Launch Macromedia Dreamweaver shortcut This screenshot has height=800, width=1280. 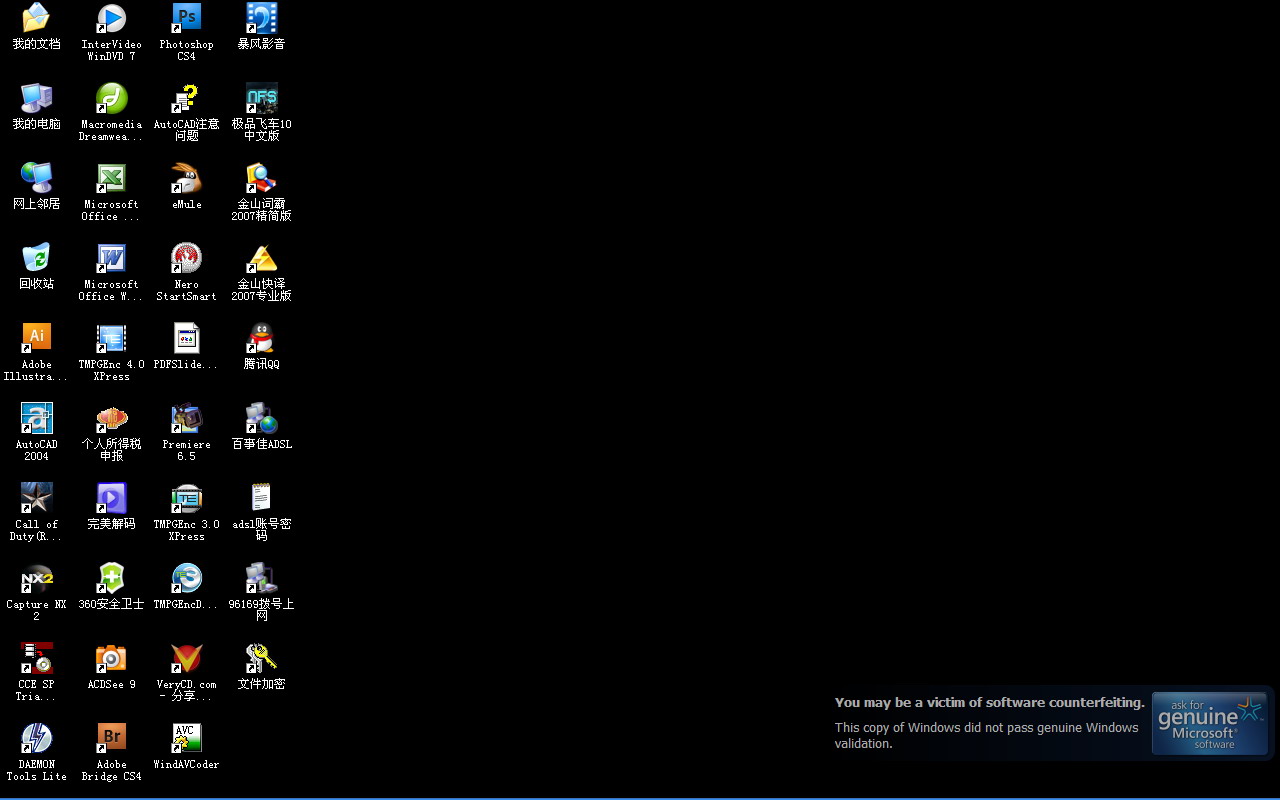coord(111,98)
